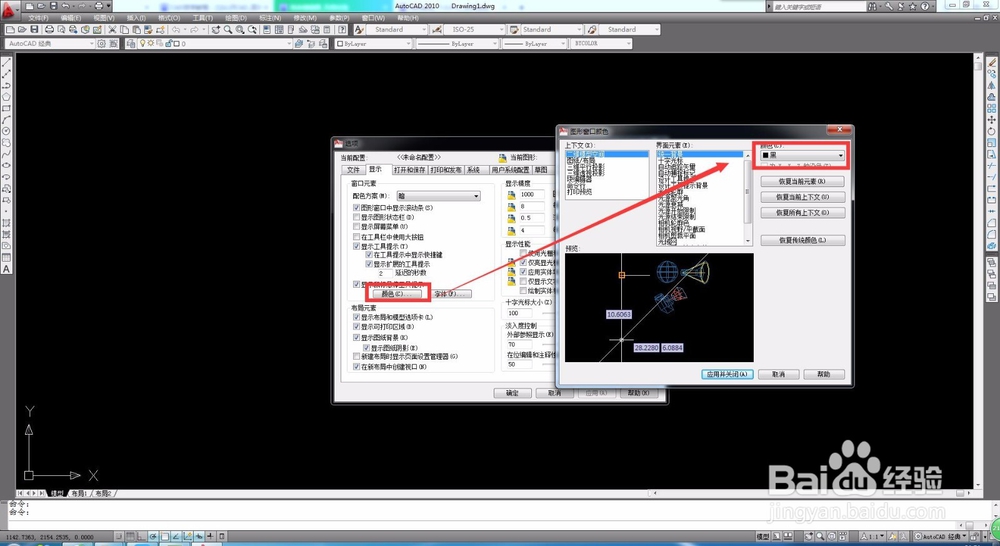Select the Line tool in Draw toolbar
1000x546 pixels.
tap(6, 63)
